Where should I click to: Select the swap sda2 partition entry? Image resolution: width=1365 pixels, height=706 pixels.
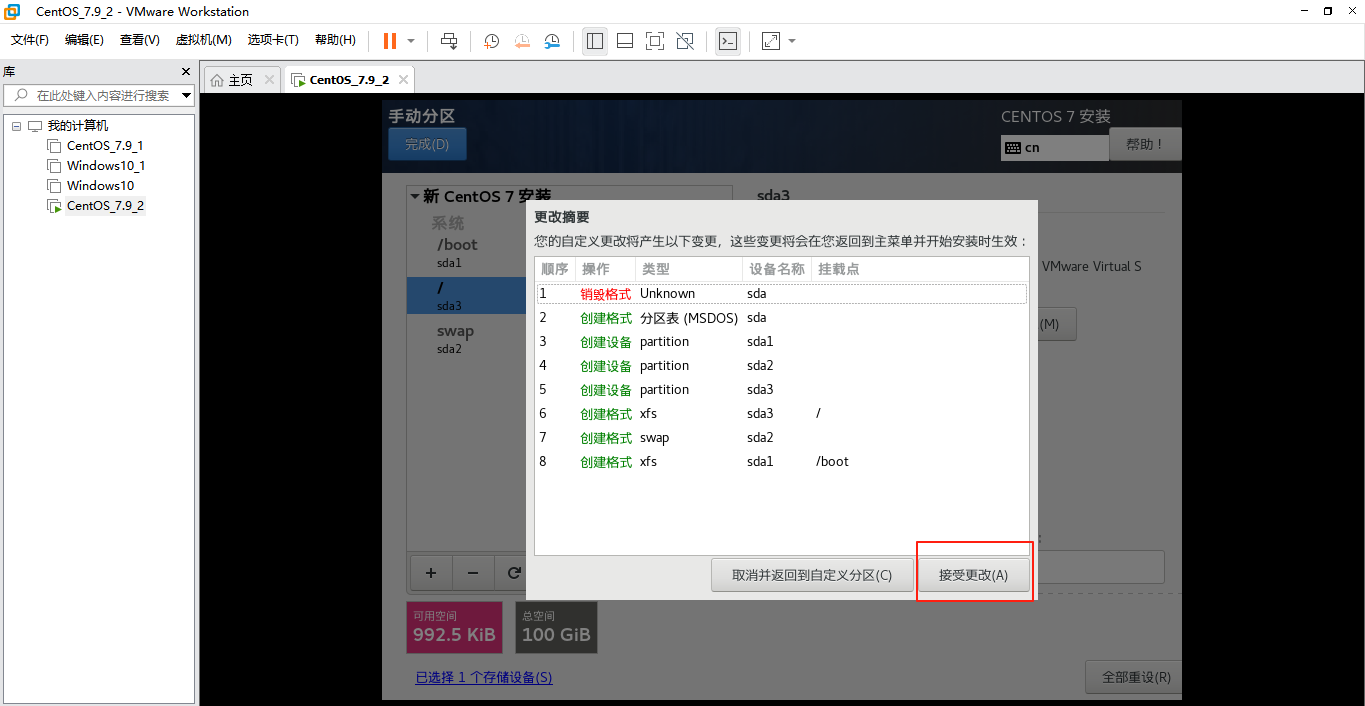coord(467,339)
